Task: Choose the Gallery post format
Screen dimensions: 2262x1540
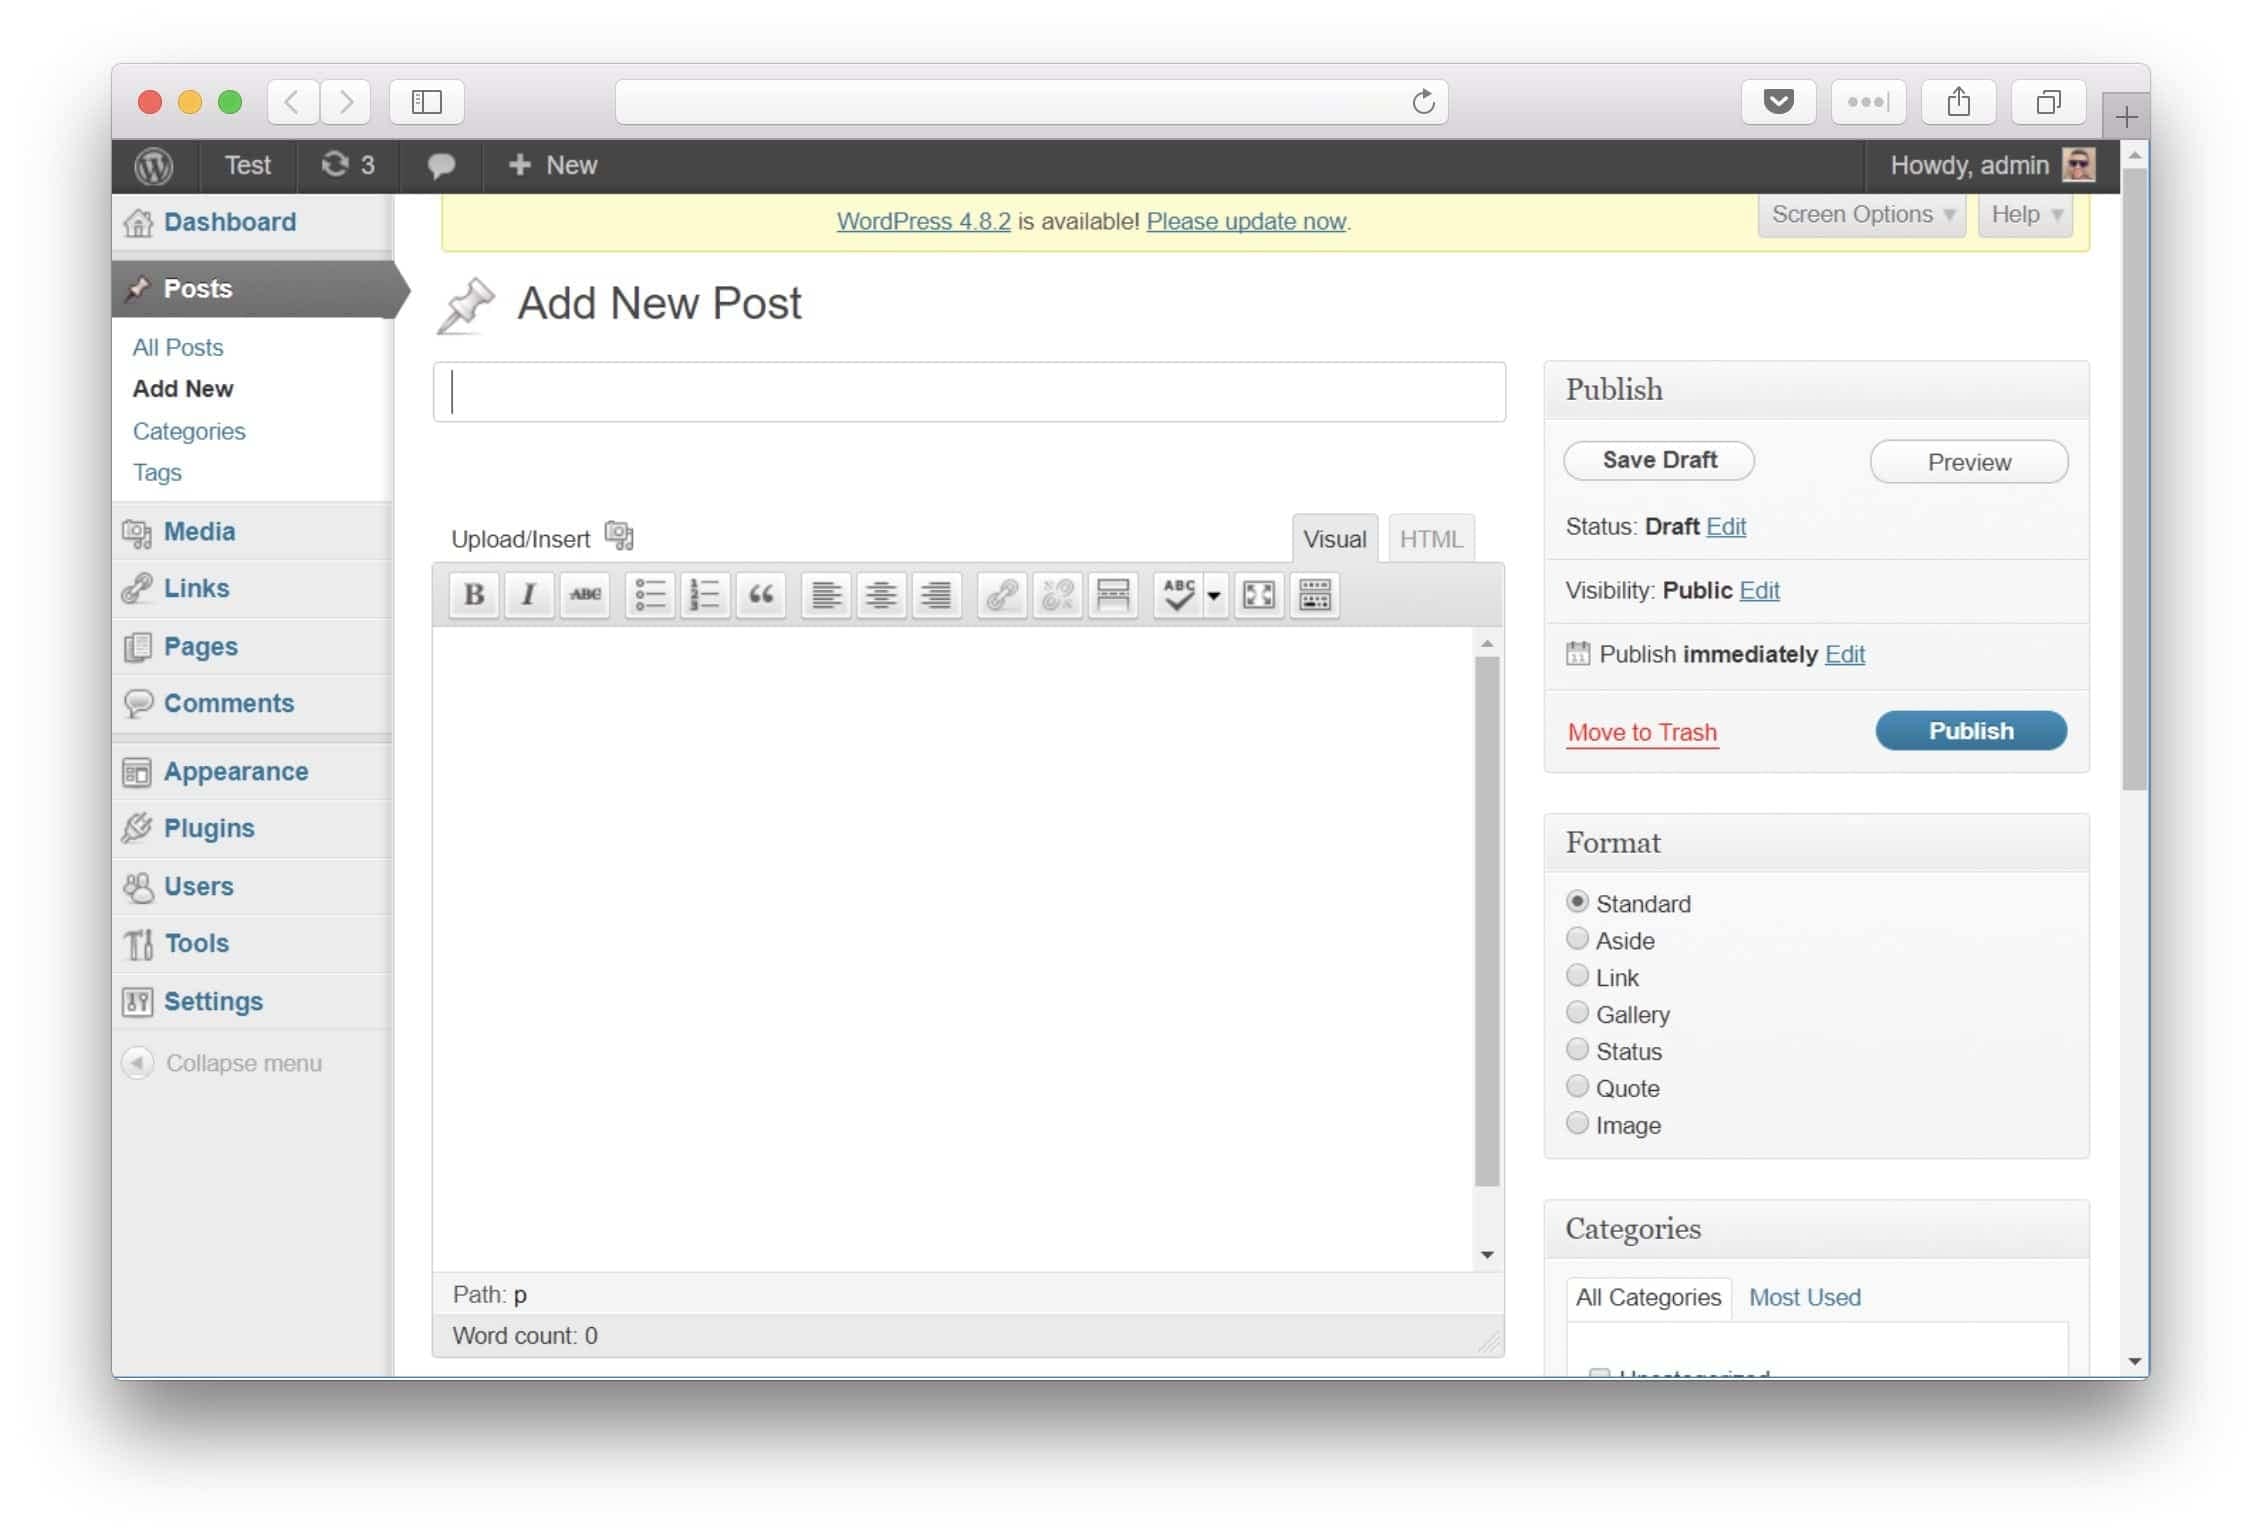Action: pos(1577,1013)
